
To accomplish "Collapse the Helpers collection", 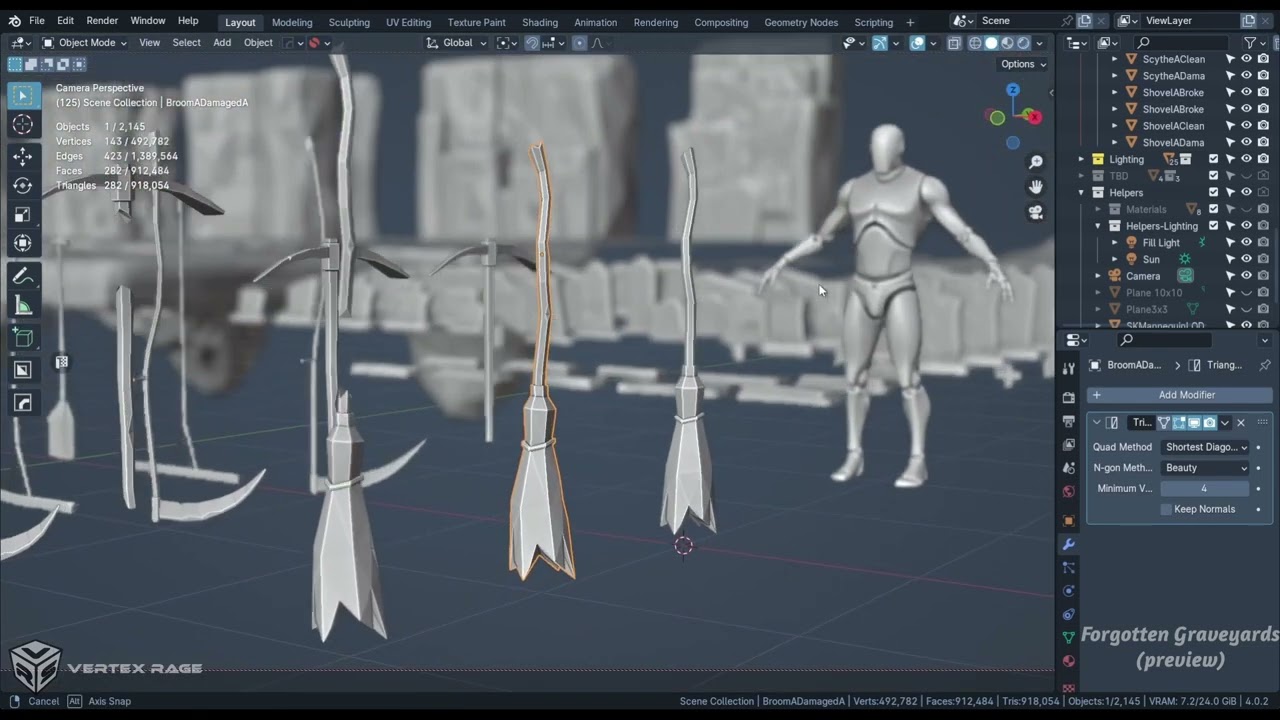I will tap(1081, 193).
